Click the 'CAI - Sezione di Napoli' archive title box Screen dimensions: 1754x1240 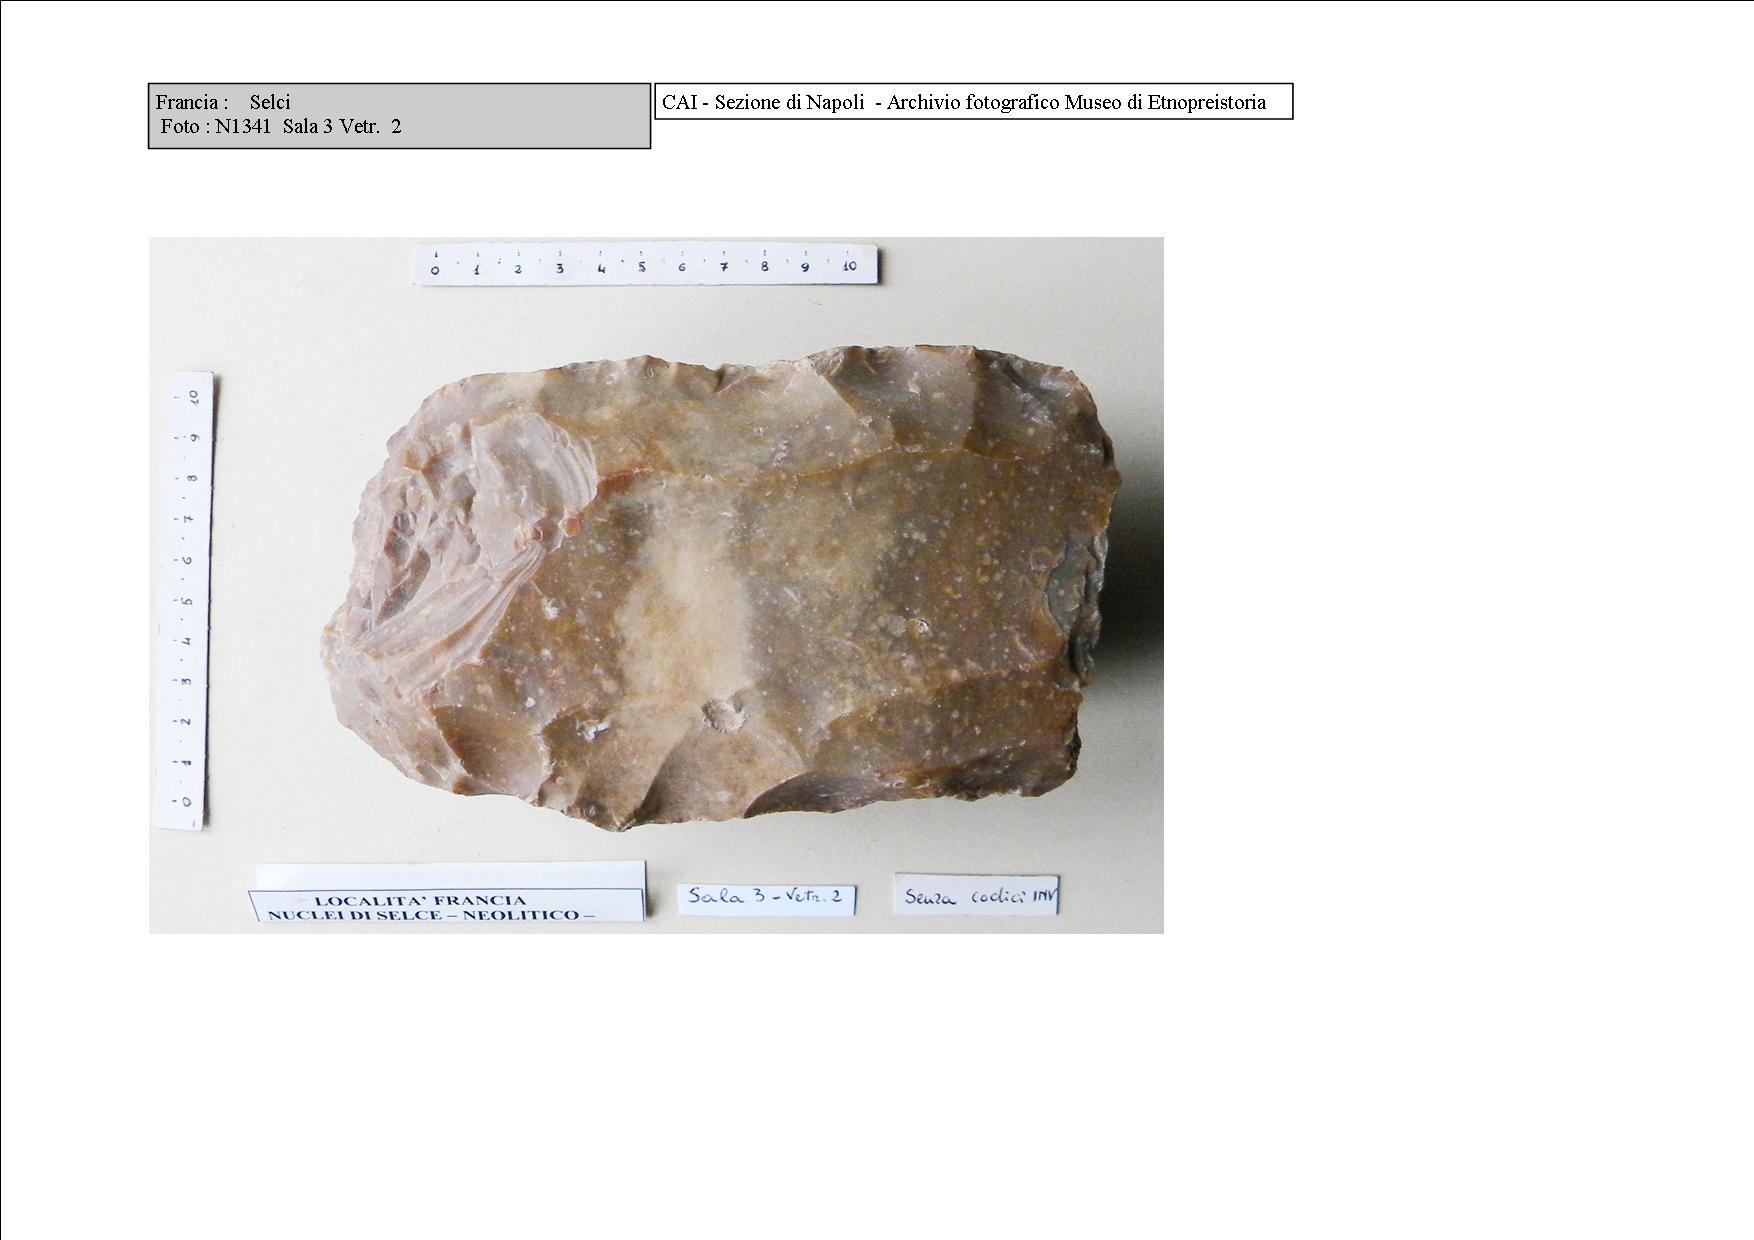[x=974, y=102]
